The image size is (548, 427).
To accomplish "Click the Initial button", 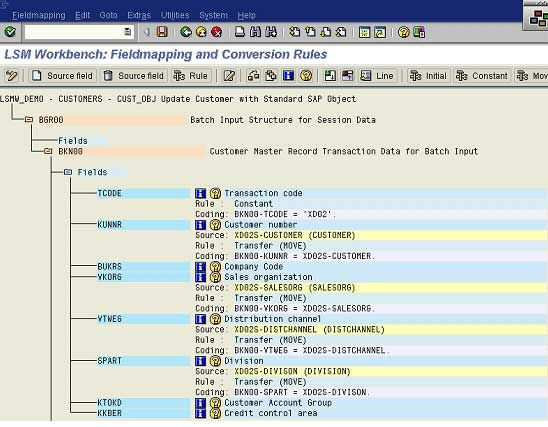I will coord(428,76).
